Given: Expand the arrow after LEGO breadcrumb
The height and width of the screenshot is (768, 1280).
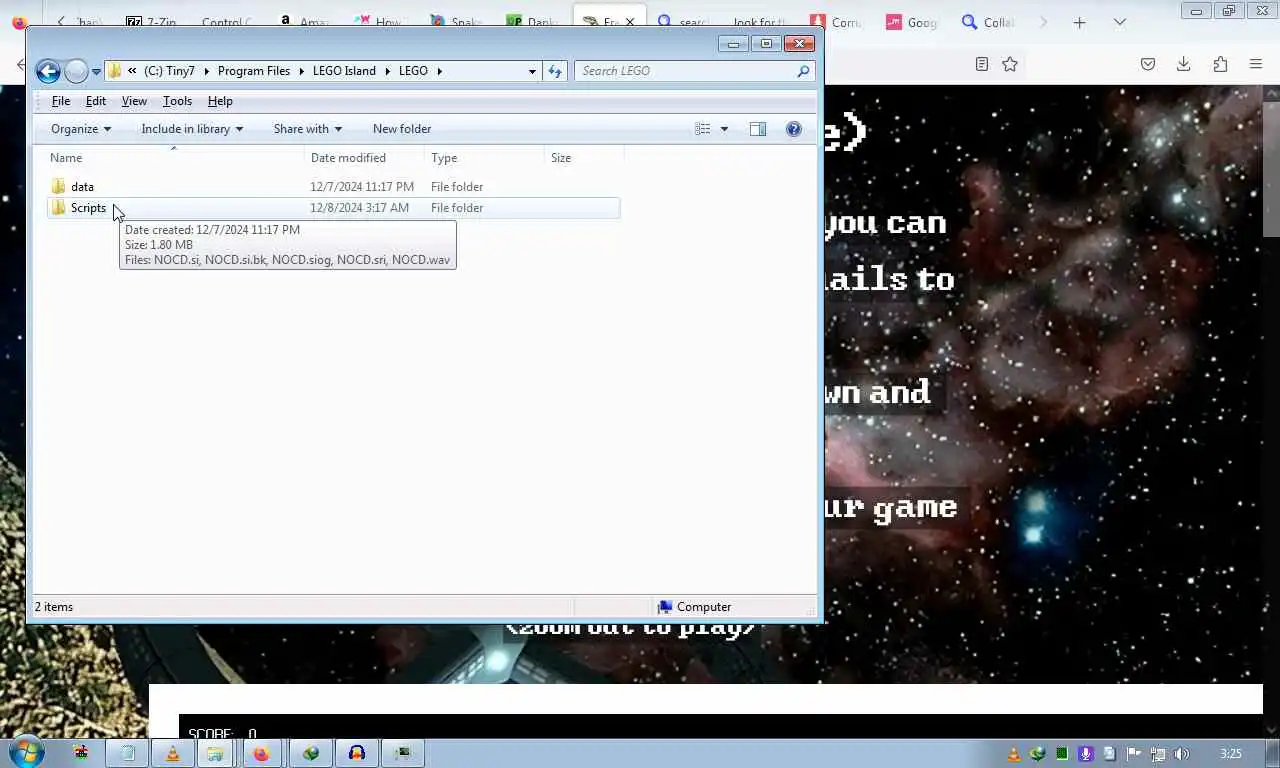Looking at the screenshot, I should [439, 71].
